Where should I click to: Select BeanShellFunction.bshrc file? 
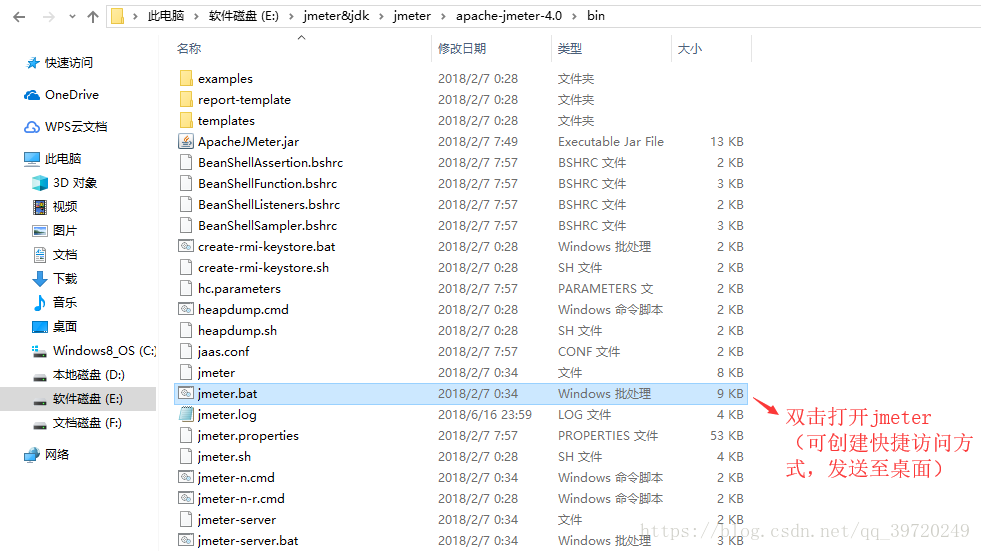tap(267, 183)
